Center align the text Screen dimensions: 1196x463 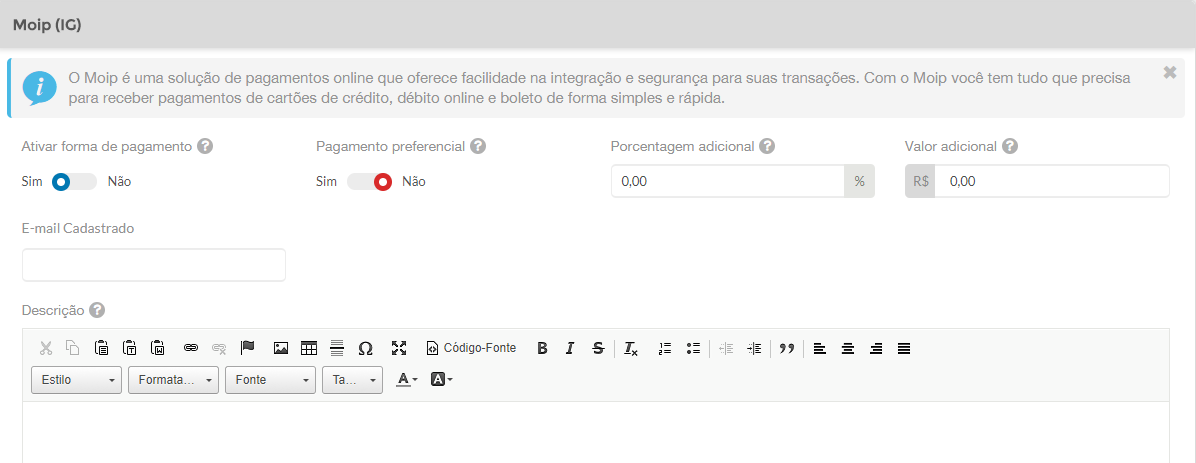847,349
